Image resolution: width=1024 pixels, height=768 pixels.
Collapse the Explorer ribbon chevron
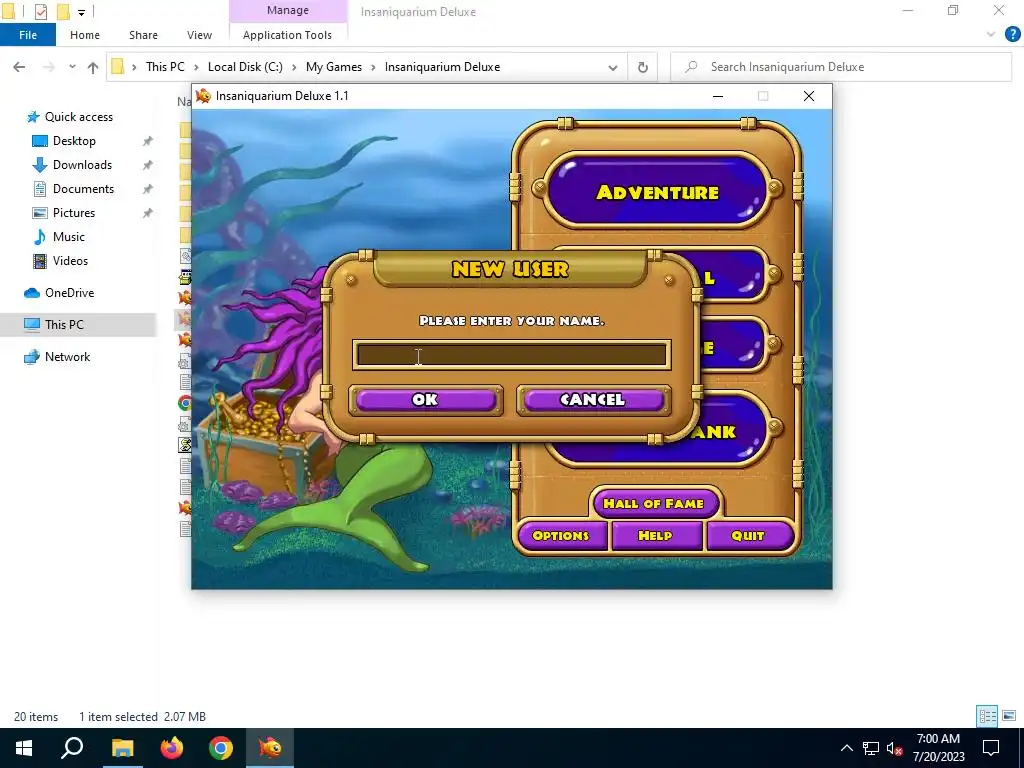(x=991, y=35)
